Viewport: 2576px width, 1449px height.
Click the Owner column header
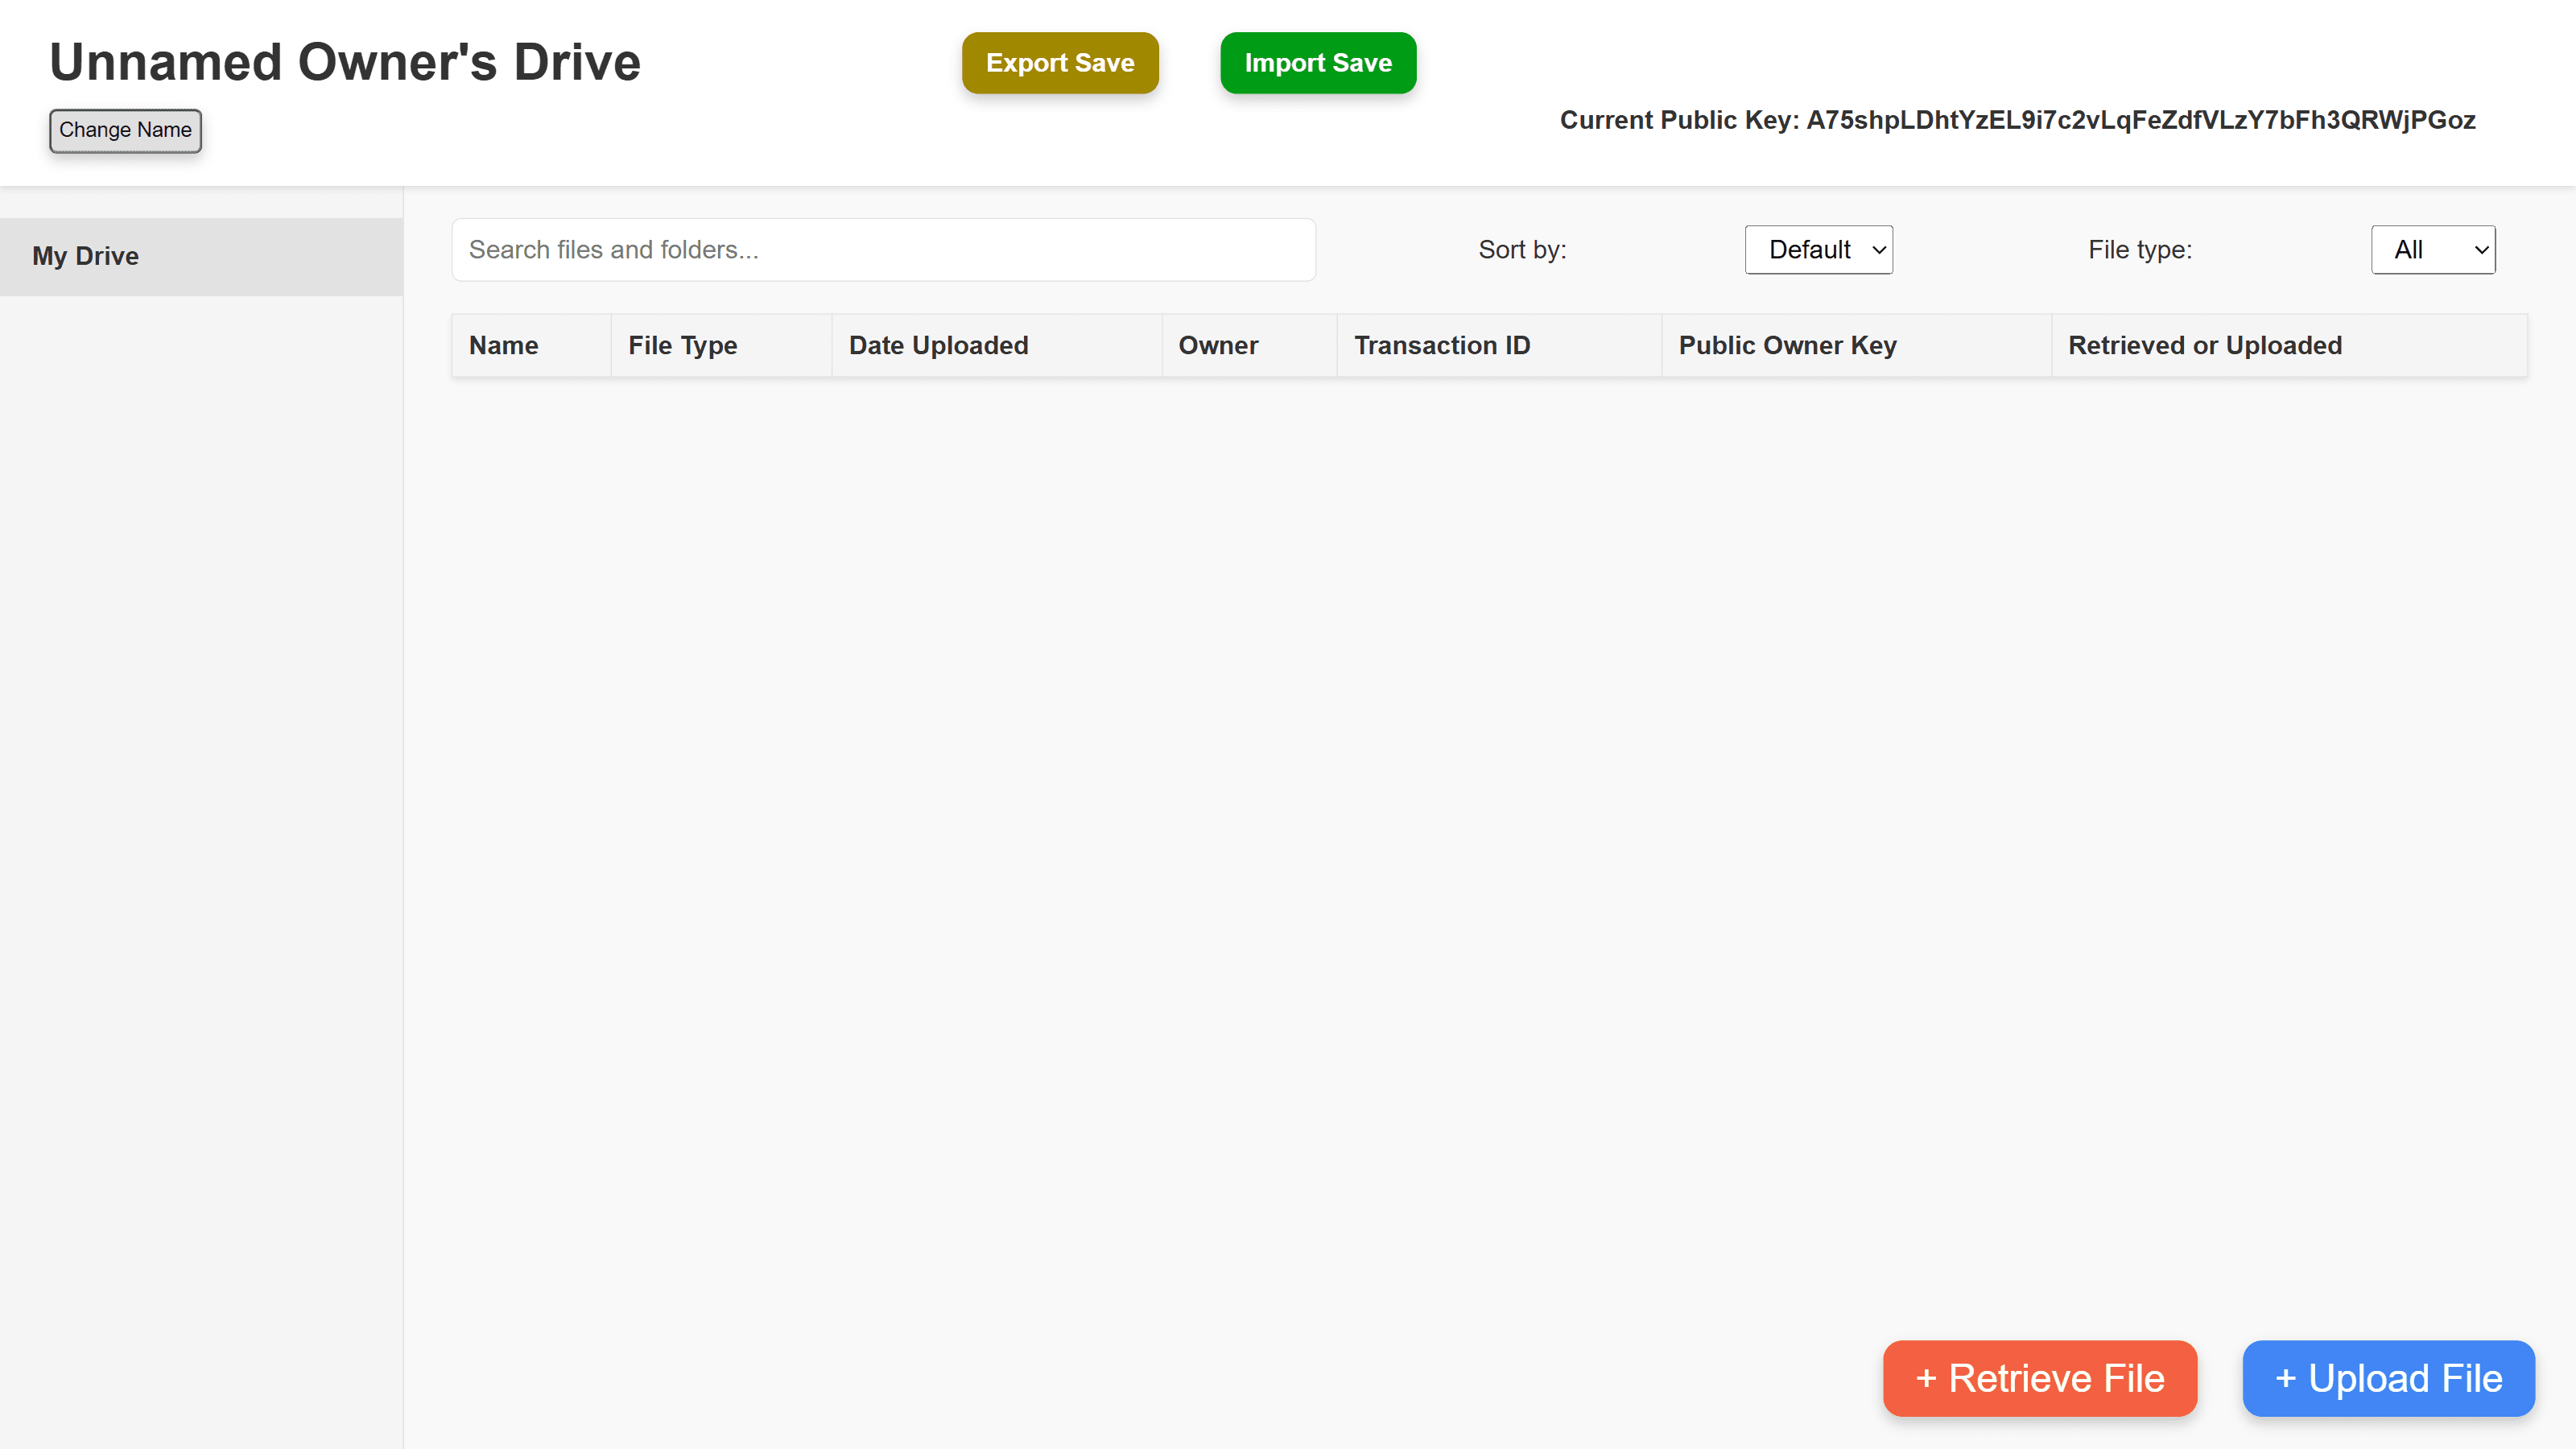coord(1217,345)
